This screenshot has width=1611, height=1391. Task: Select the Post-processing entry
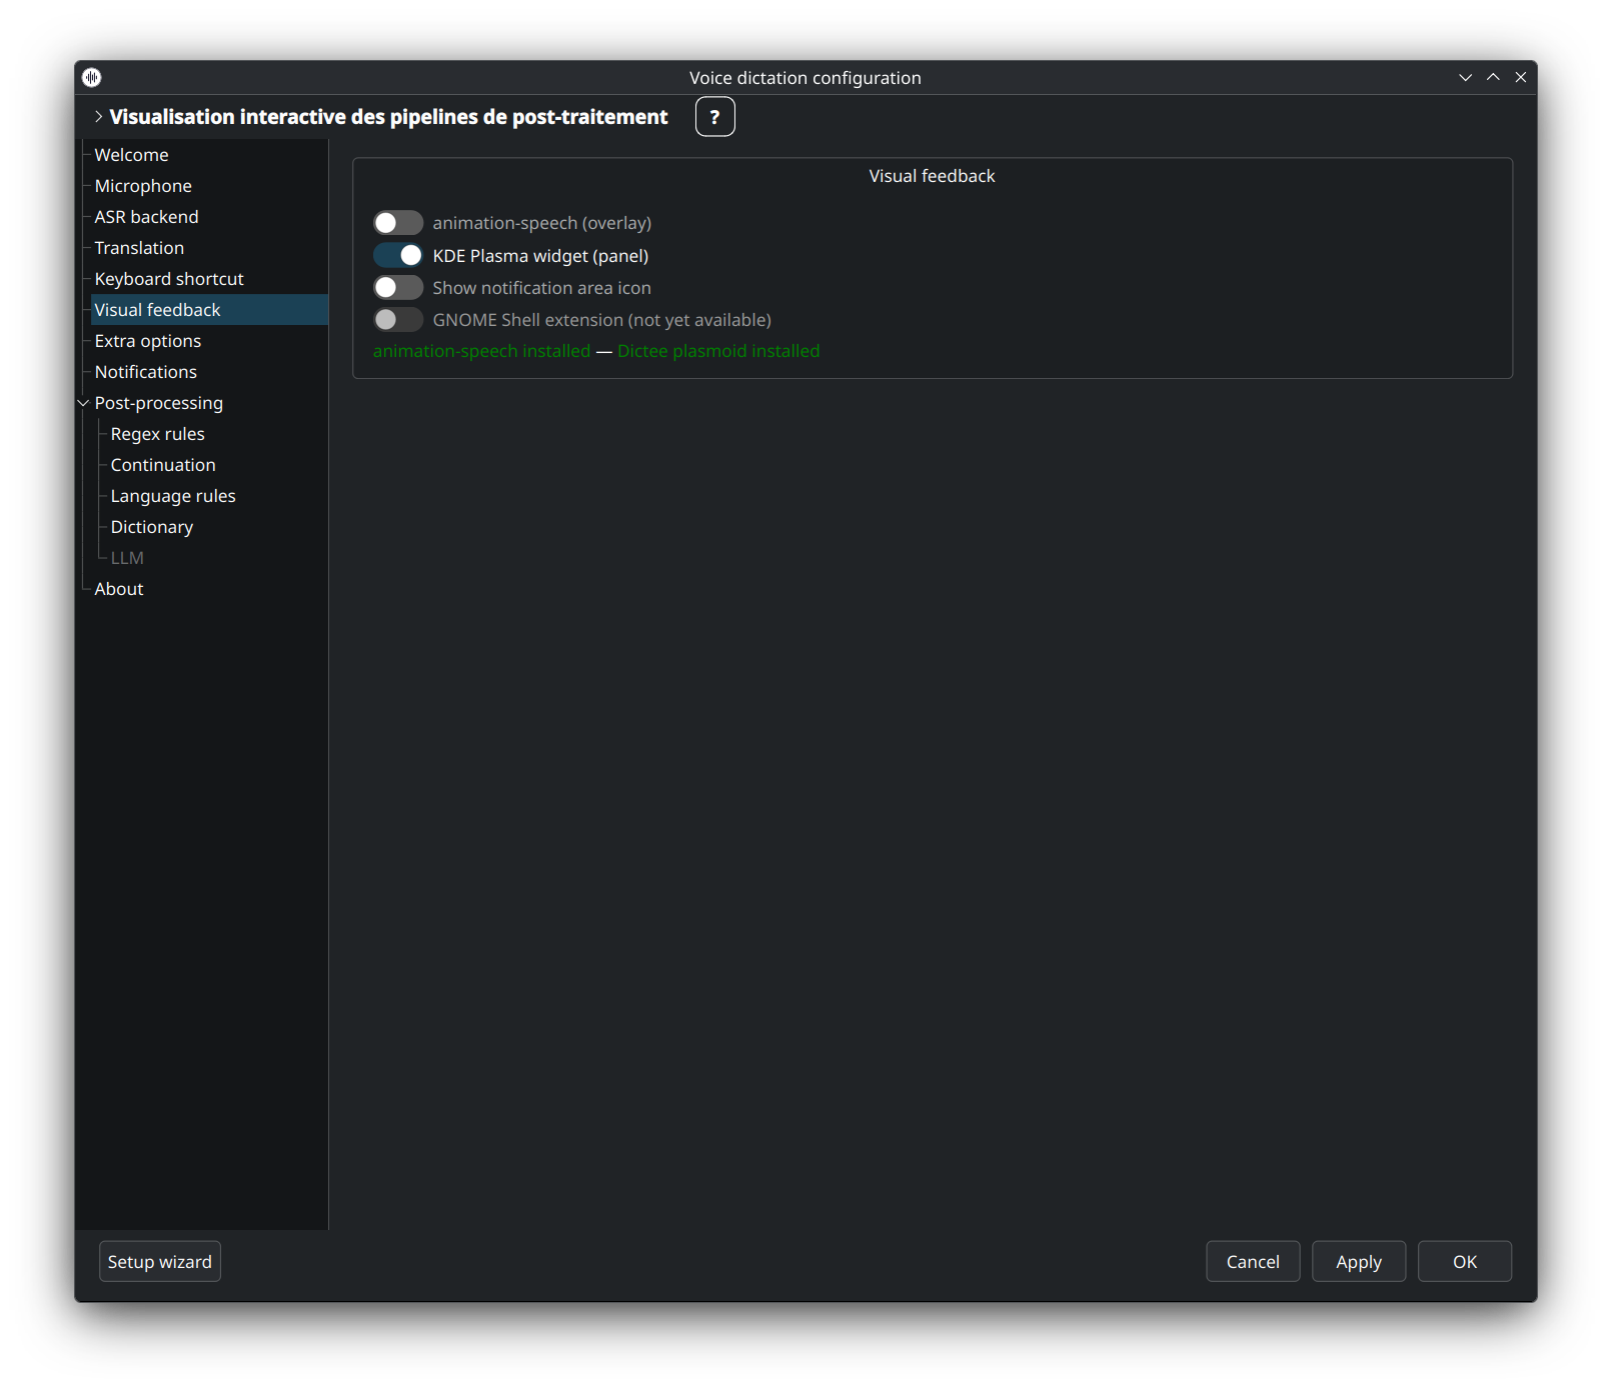click(x=159, y=403)
